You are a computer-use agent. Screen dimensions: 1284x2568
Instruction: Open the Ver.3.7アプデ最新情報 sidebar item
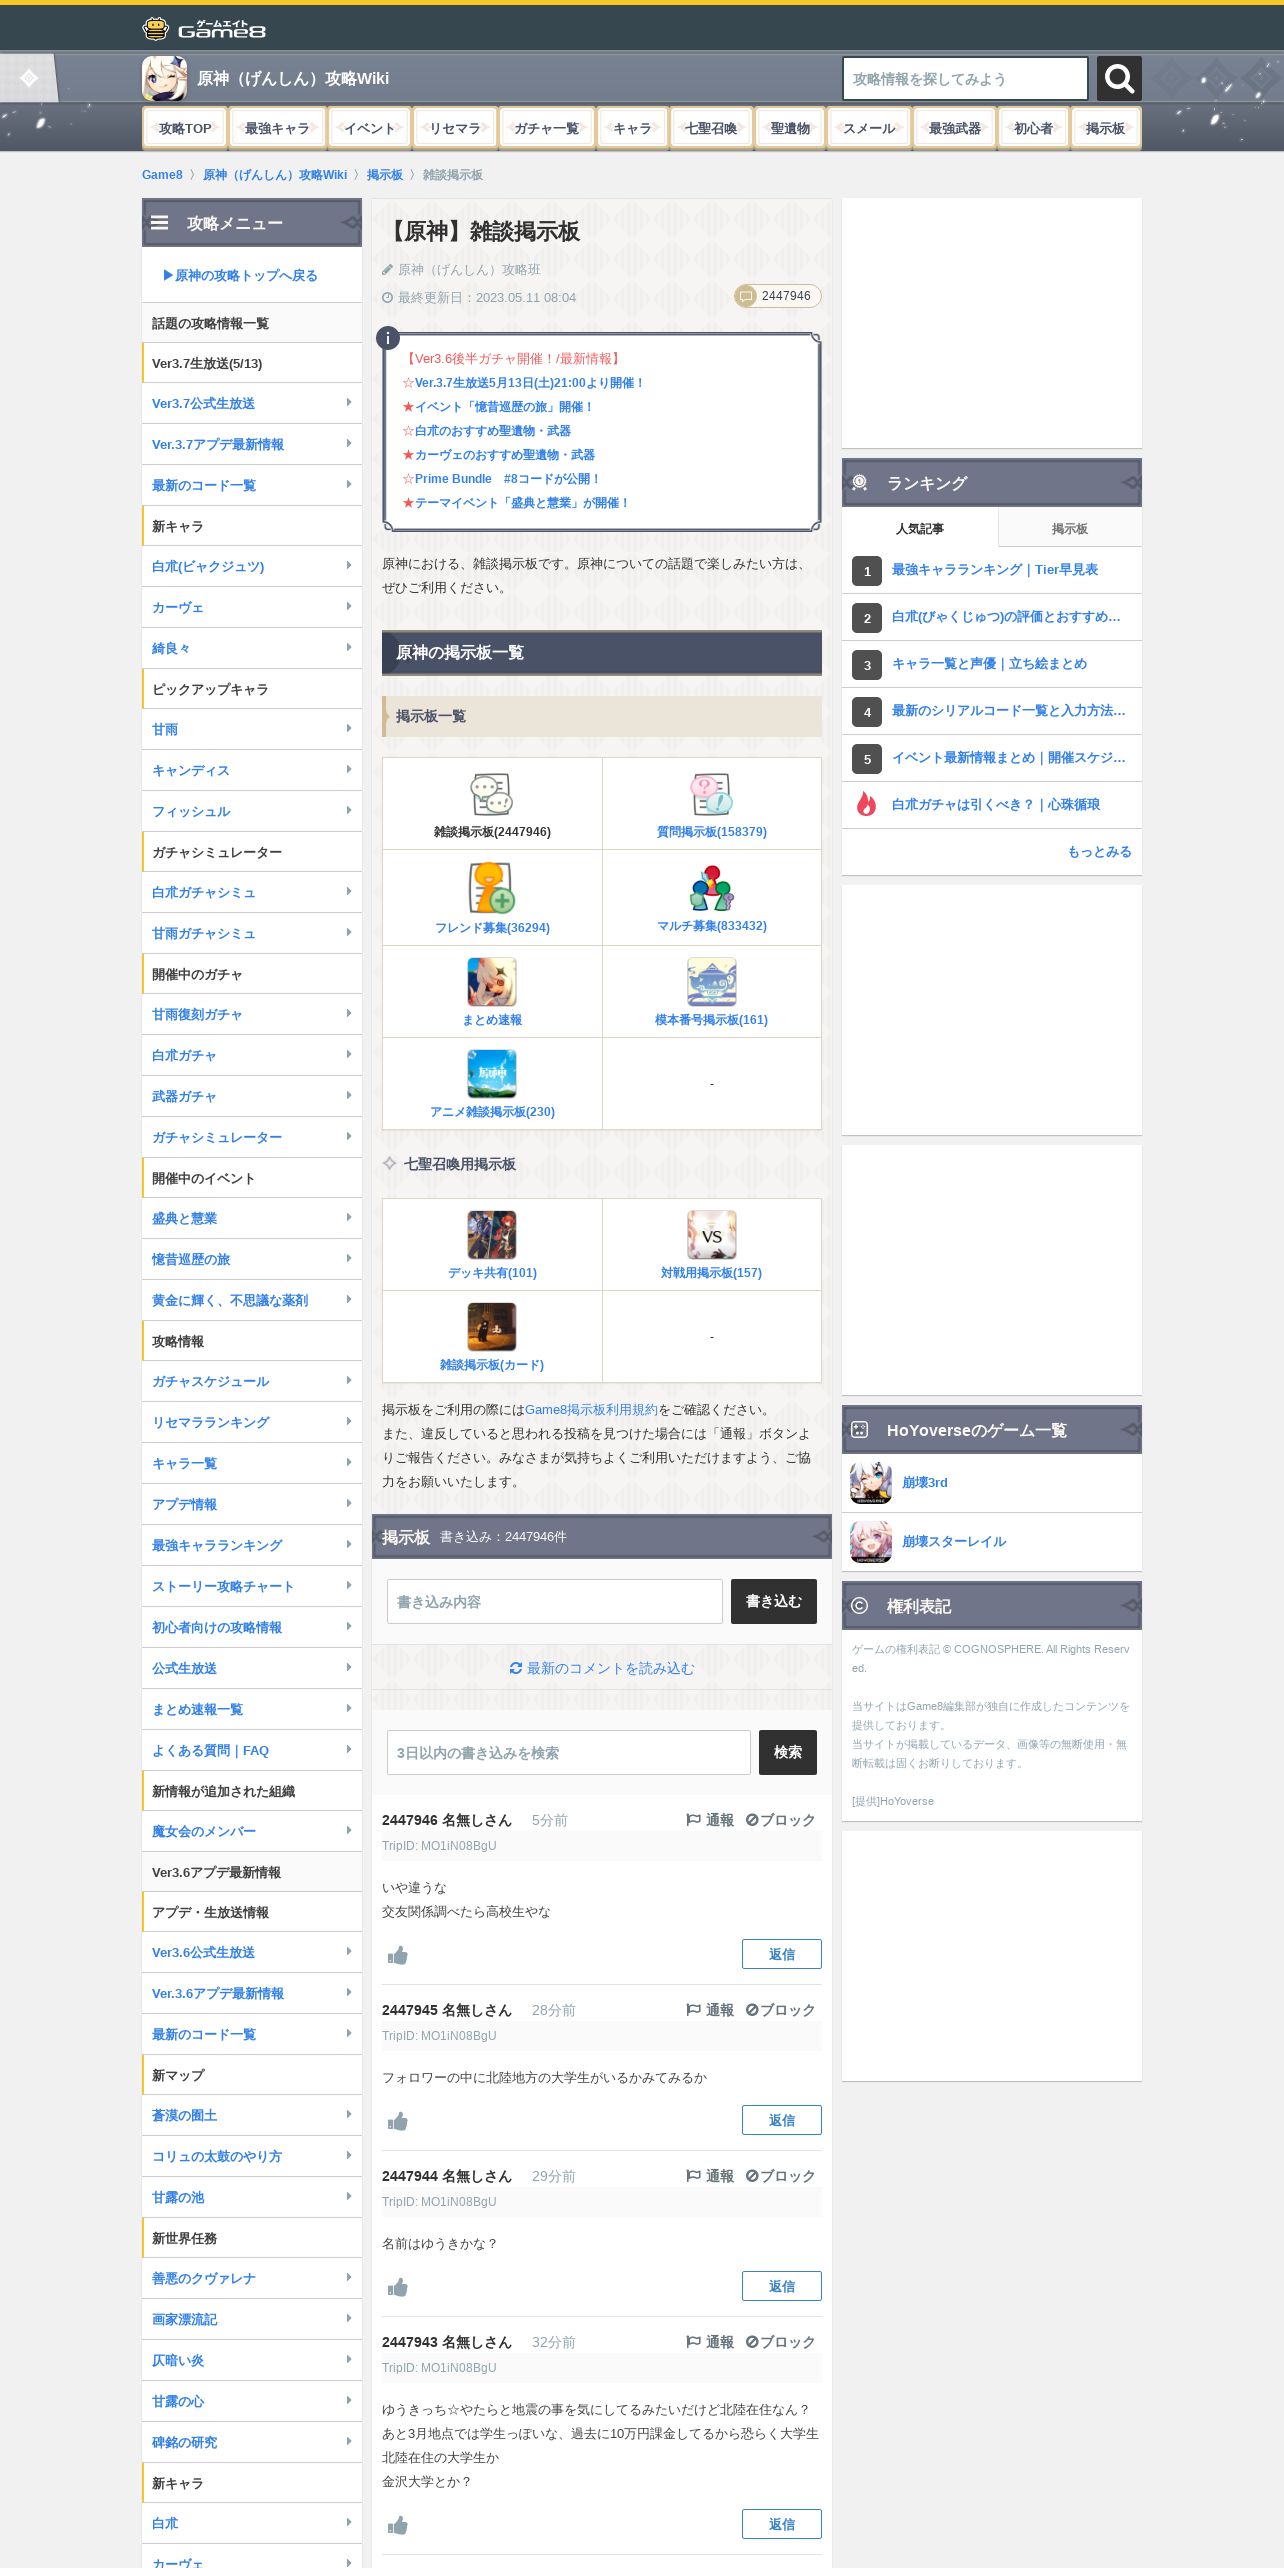coord(252,444)
